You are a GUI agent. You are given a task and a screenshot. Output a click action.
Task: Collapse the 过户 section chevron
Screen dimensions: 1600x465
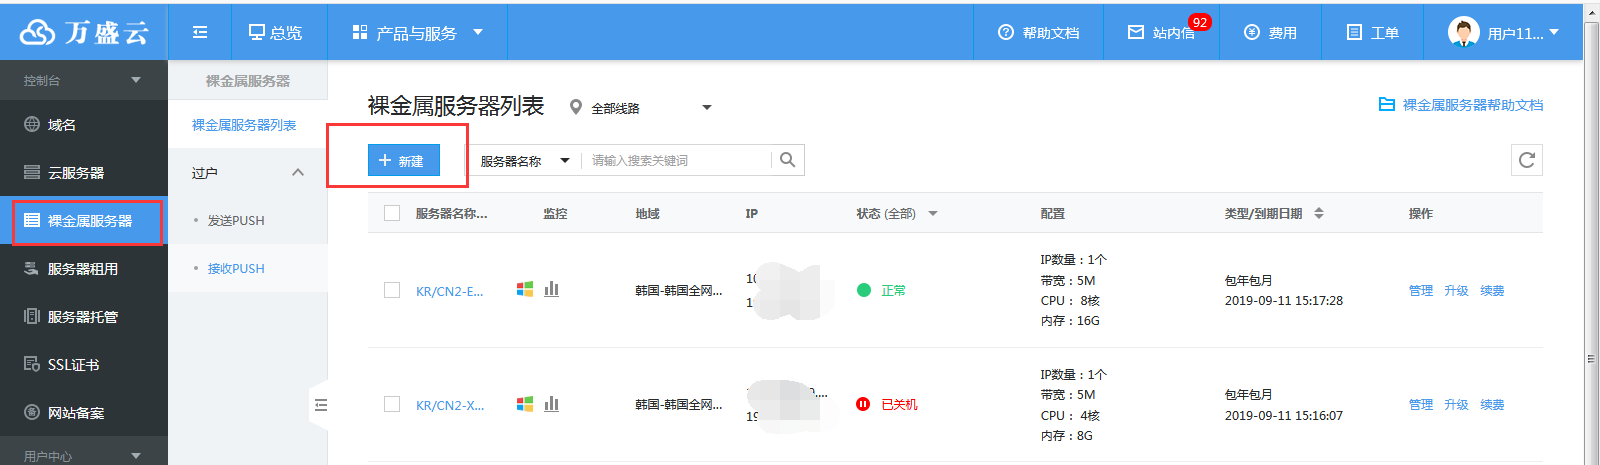click(297, 172)
